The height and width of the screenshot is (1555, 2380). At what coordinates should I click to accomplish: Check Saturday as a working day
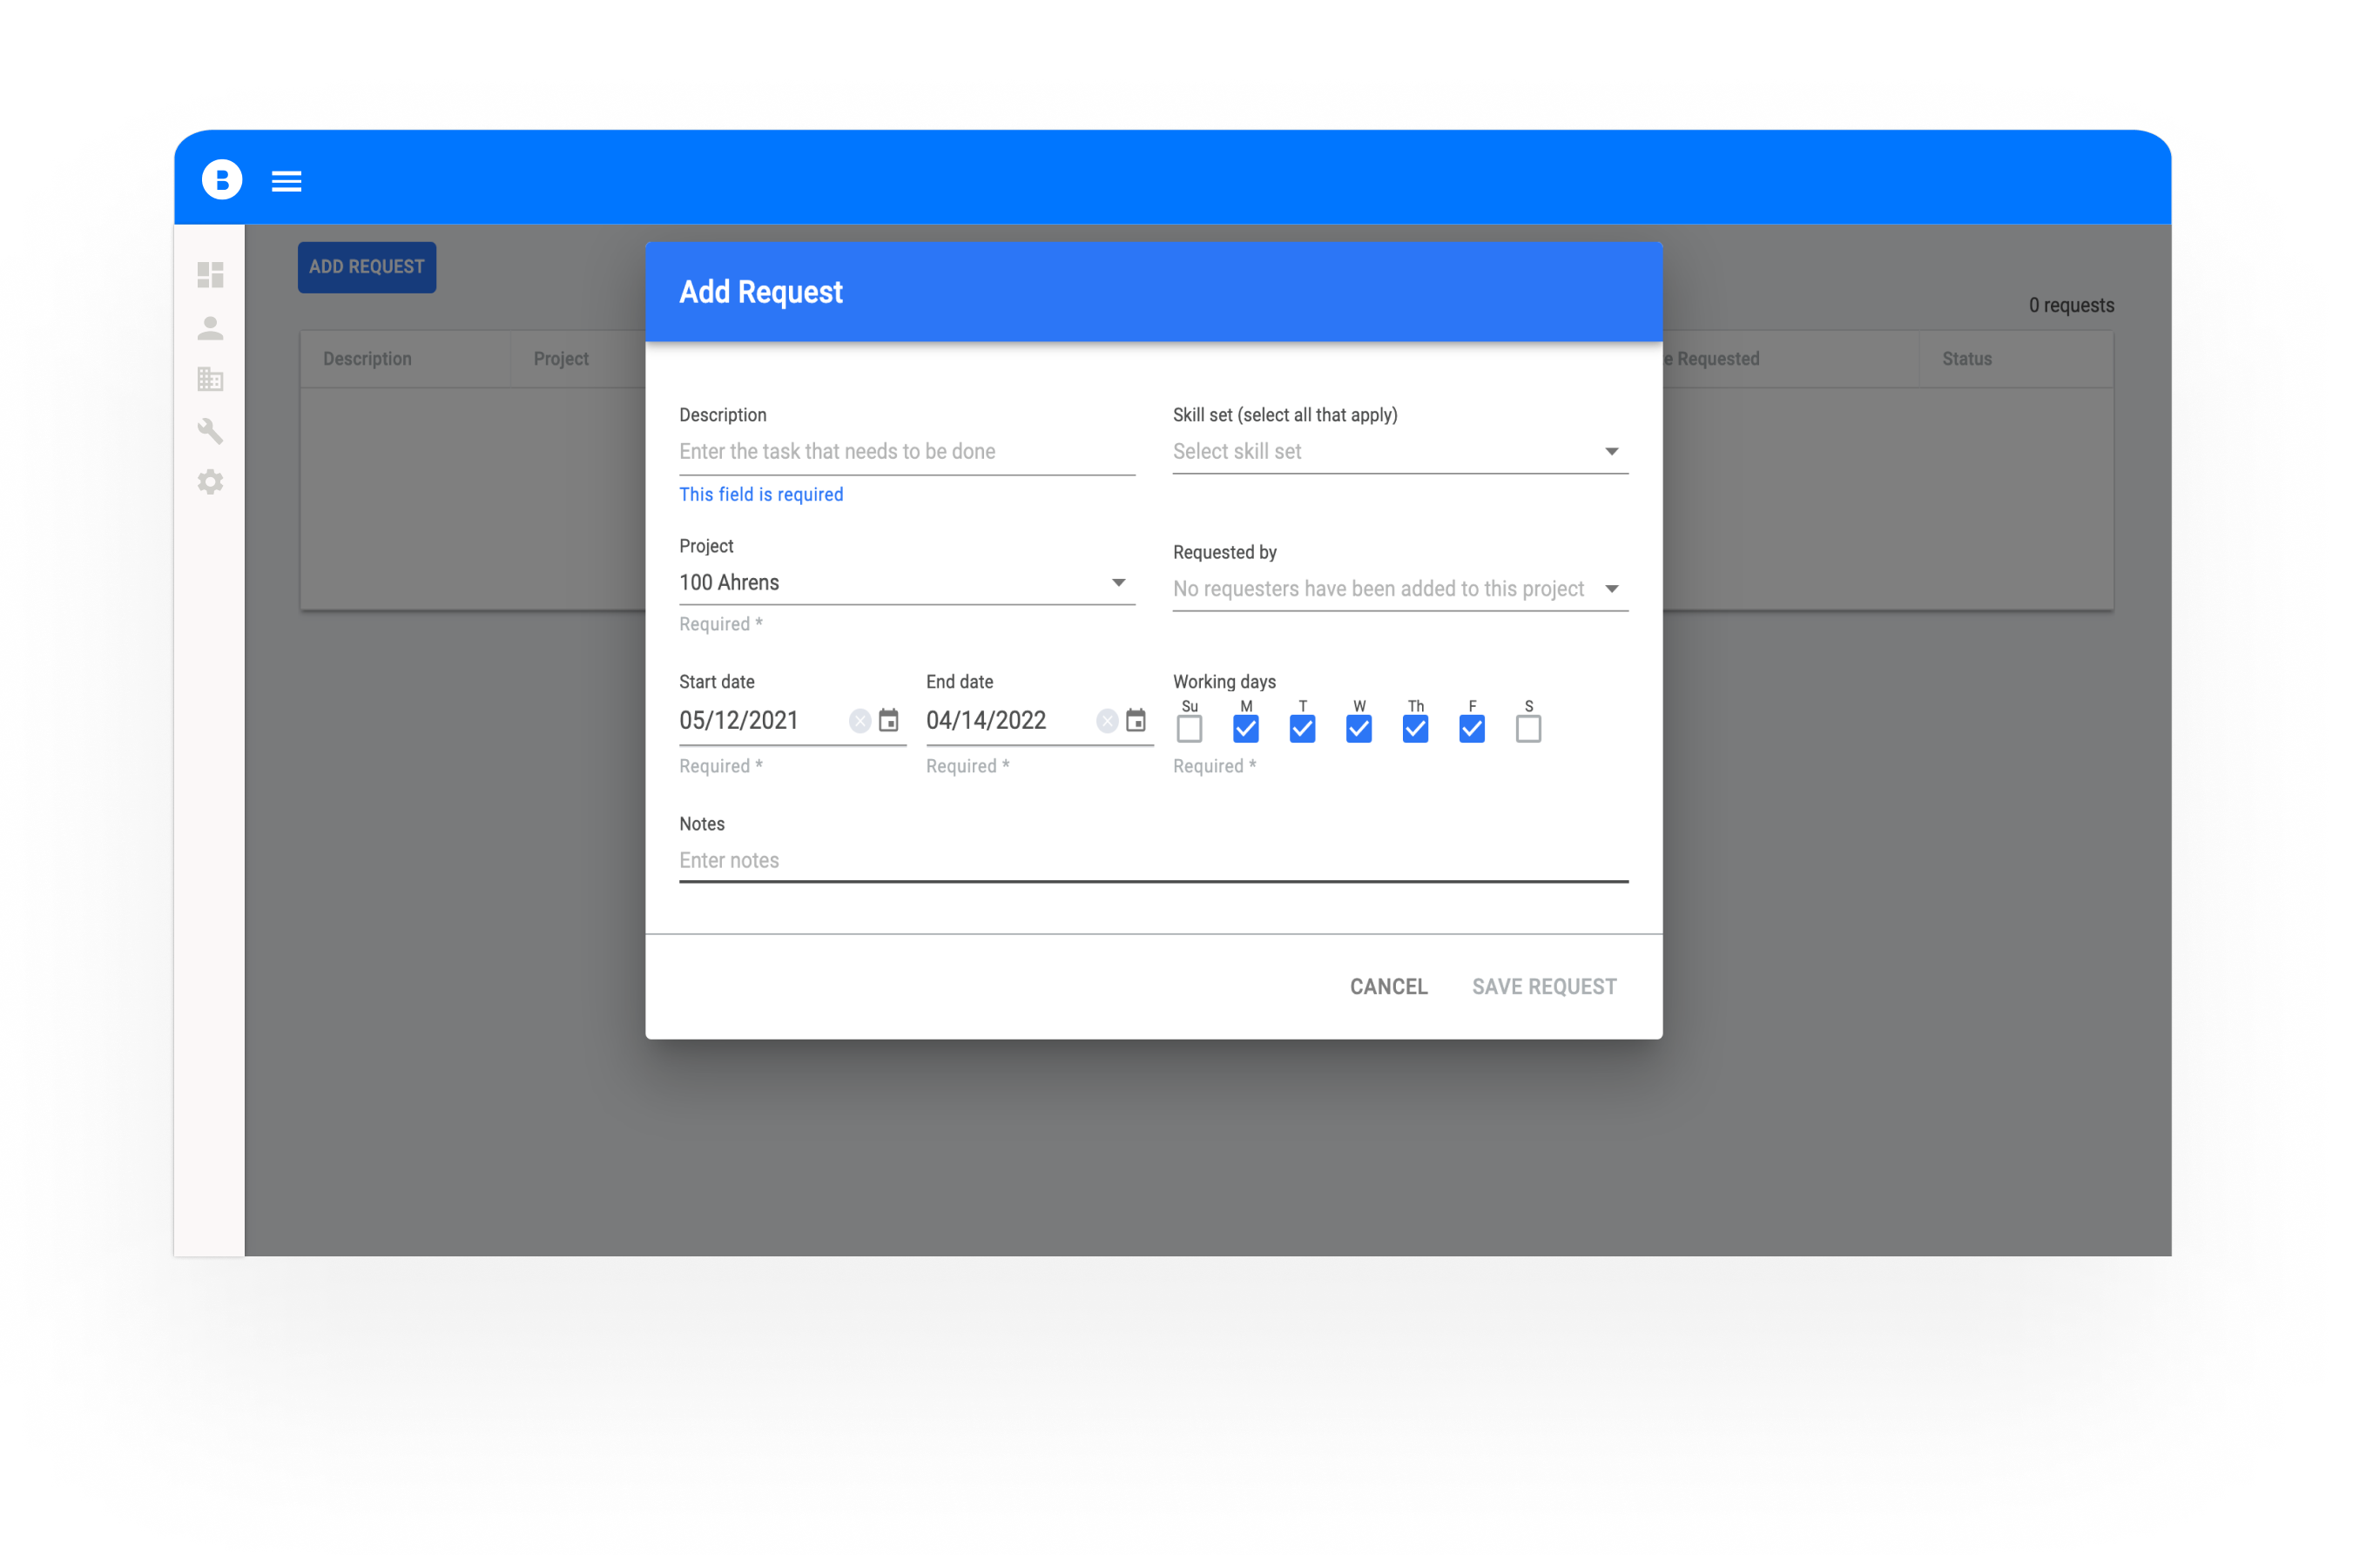pyautogui.click(x=1528, y=729)
